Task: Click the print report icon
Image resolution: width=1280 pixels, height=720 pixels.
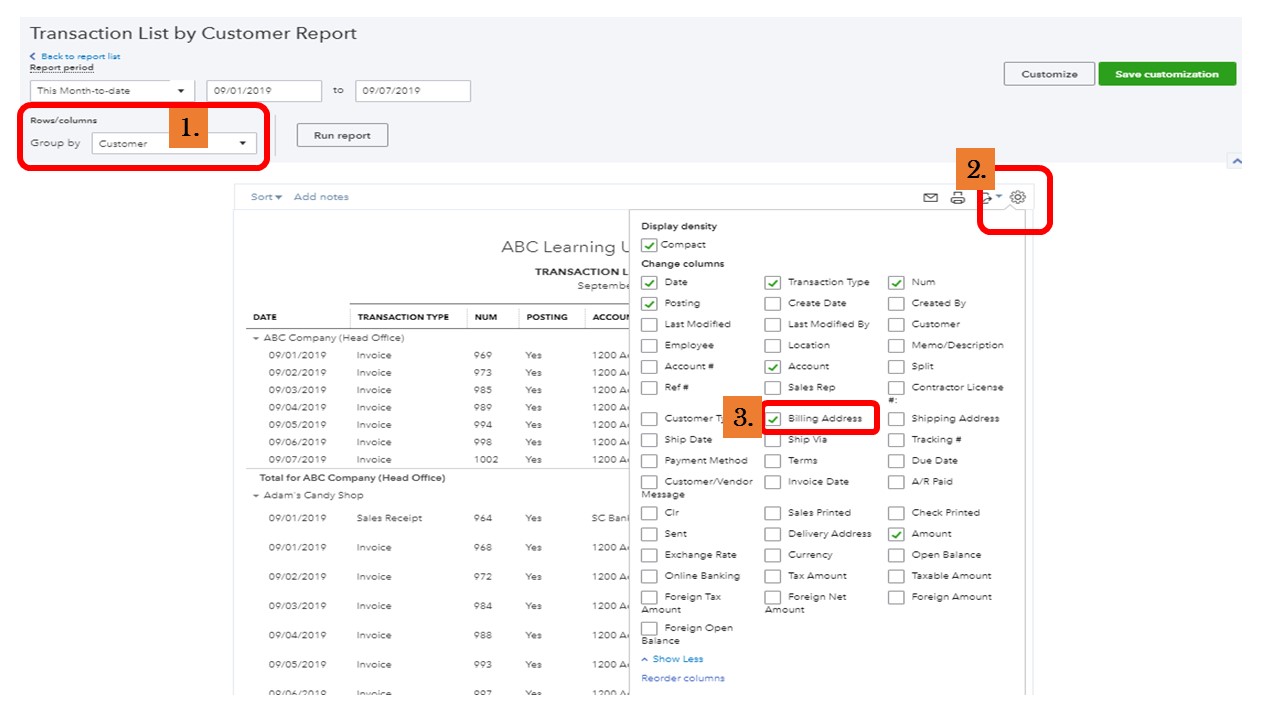Action: pos(957,198)
